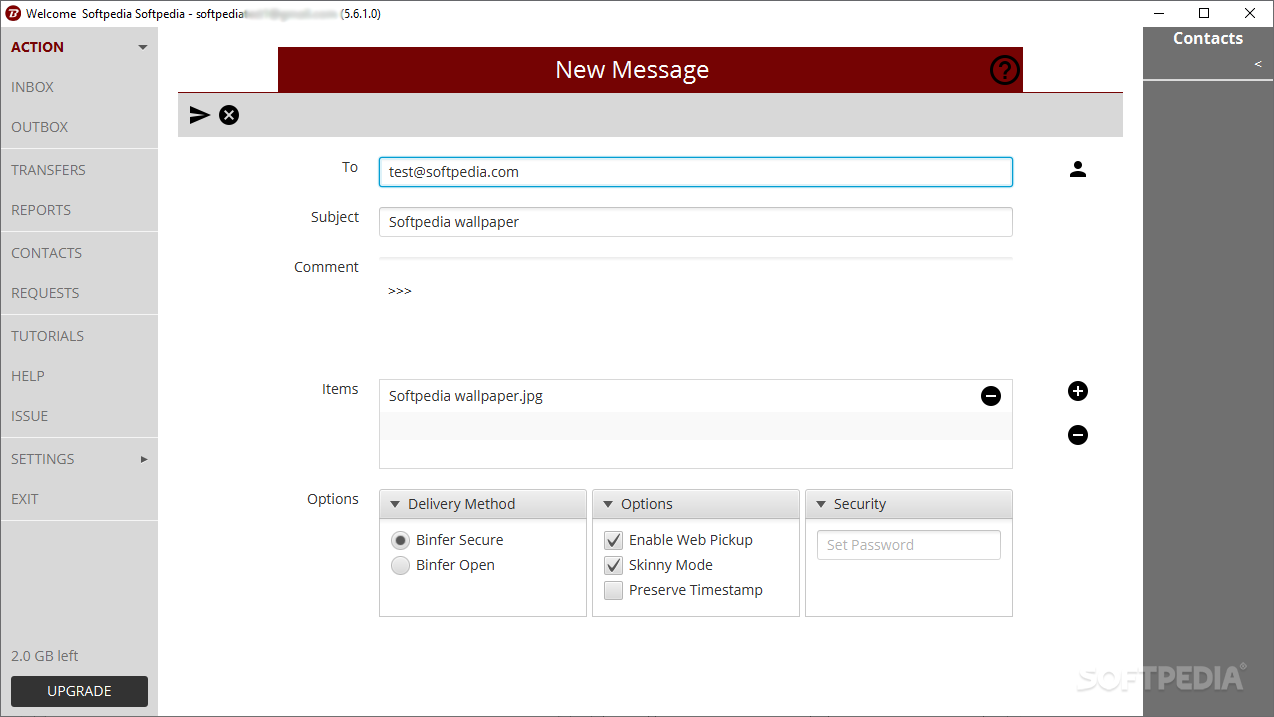Open REPORTS in the sidebar
This screenshot has height=717, width=1274.
click(x=41, y=210)
